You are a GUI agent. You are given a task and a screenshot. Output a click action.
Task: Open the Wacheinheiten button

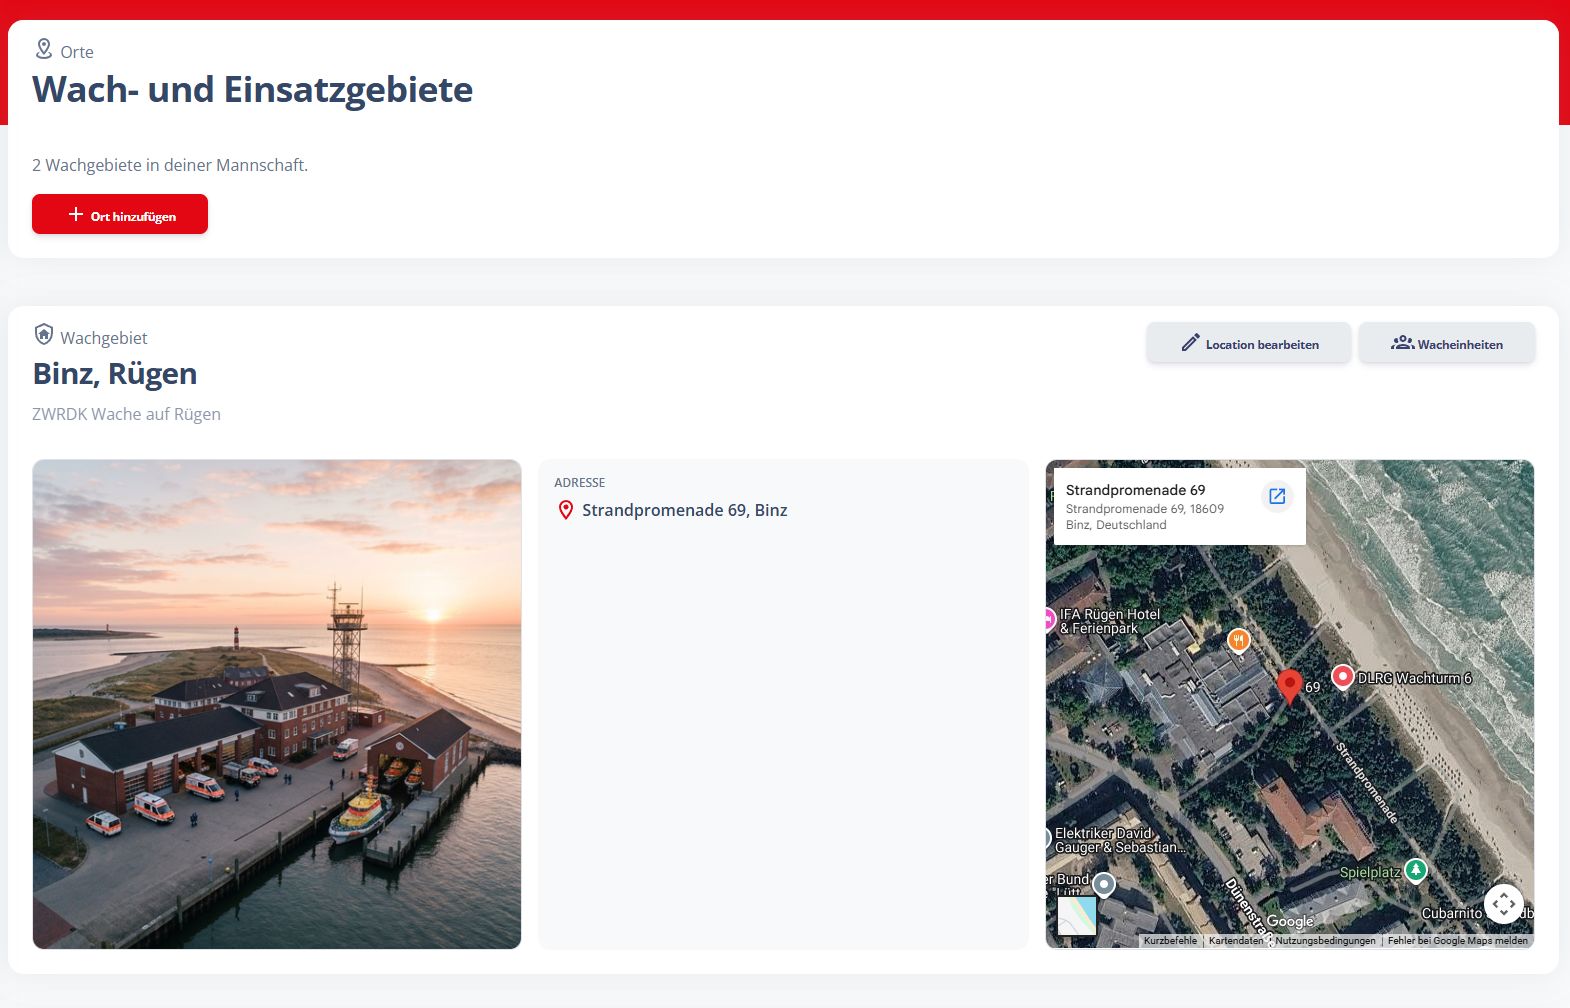point(1446,343)
